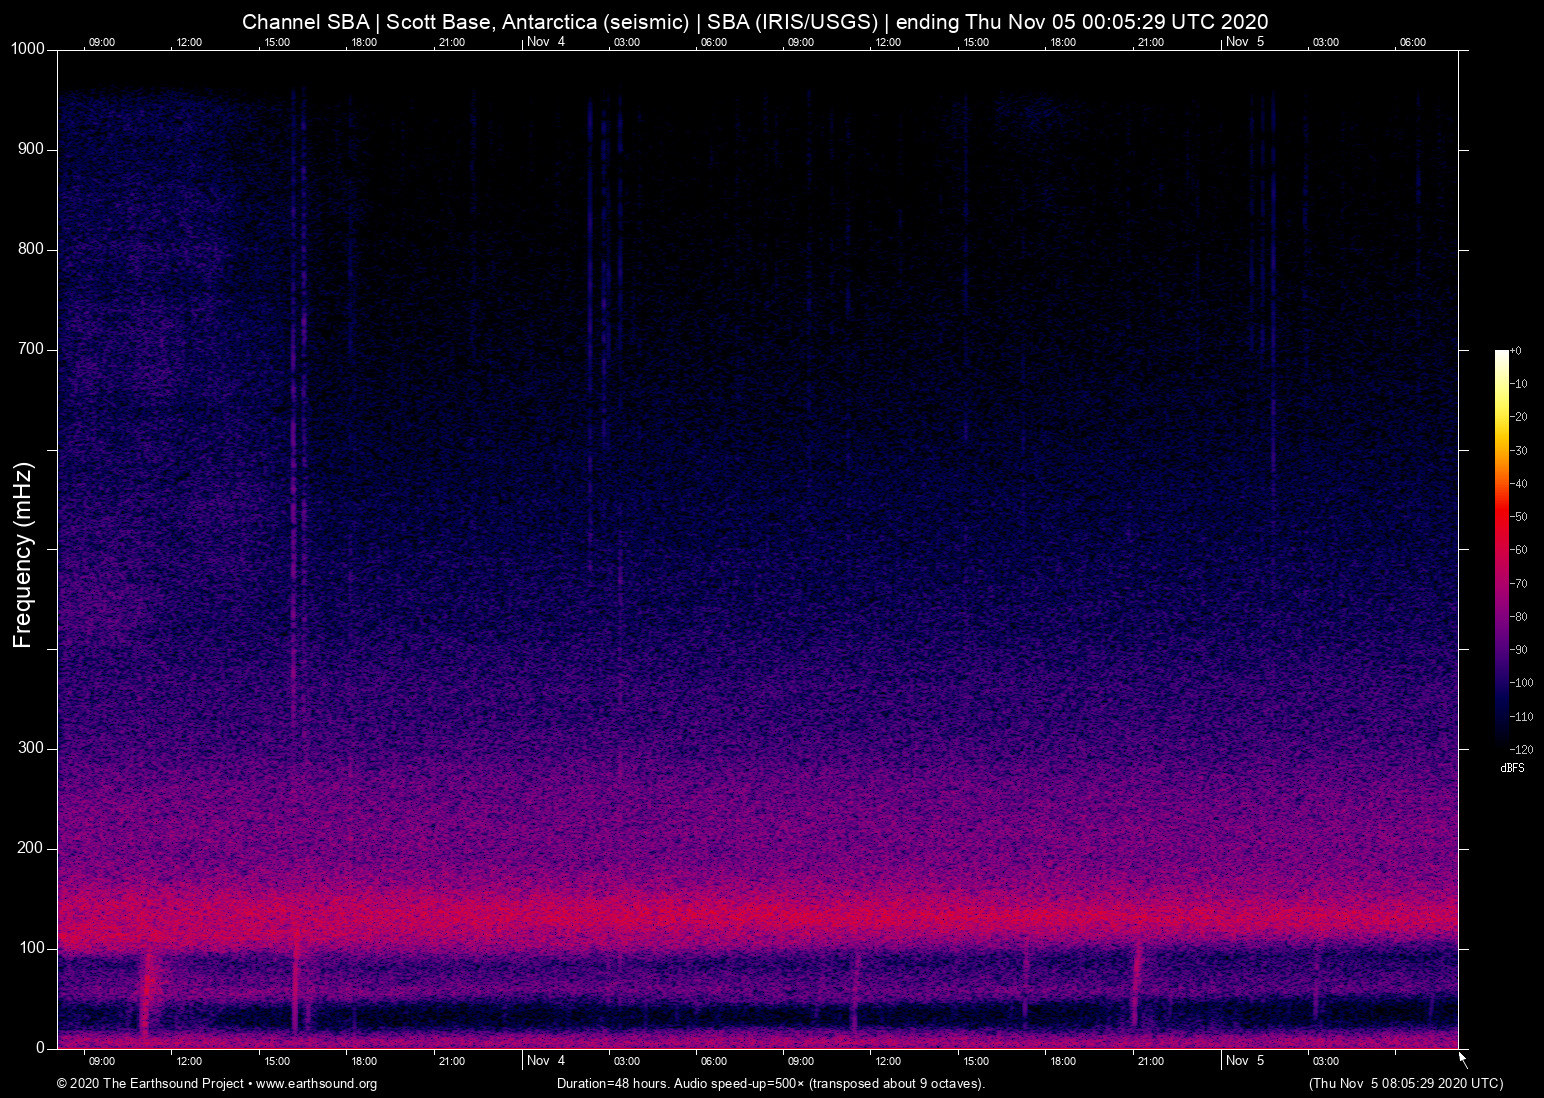Click the dBFS label under the colorbar
This screenshot has height=1098, width=1544.
[1512, 768]
